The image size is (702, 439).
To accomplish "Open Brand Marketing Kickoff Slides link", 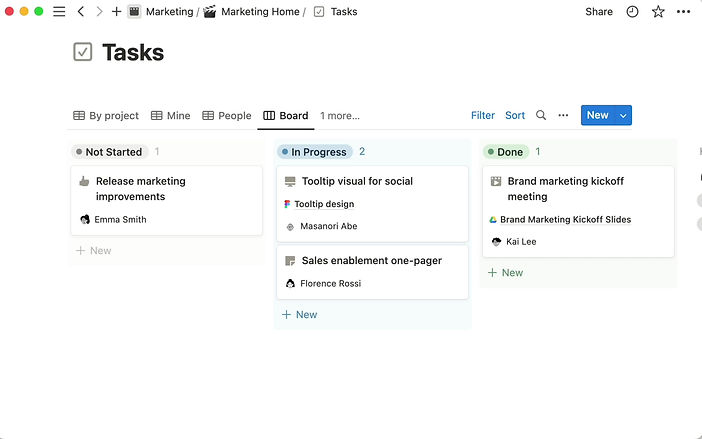I will tap(565, 220).
